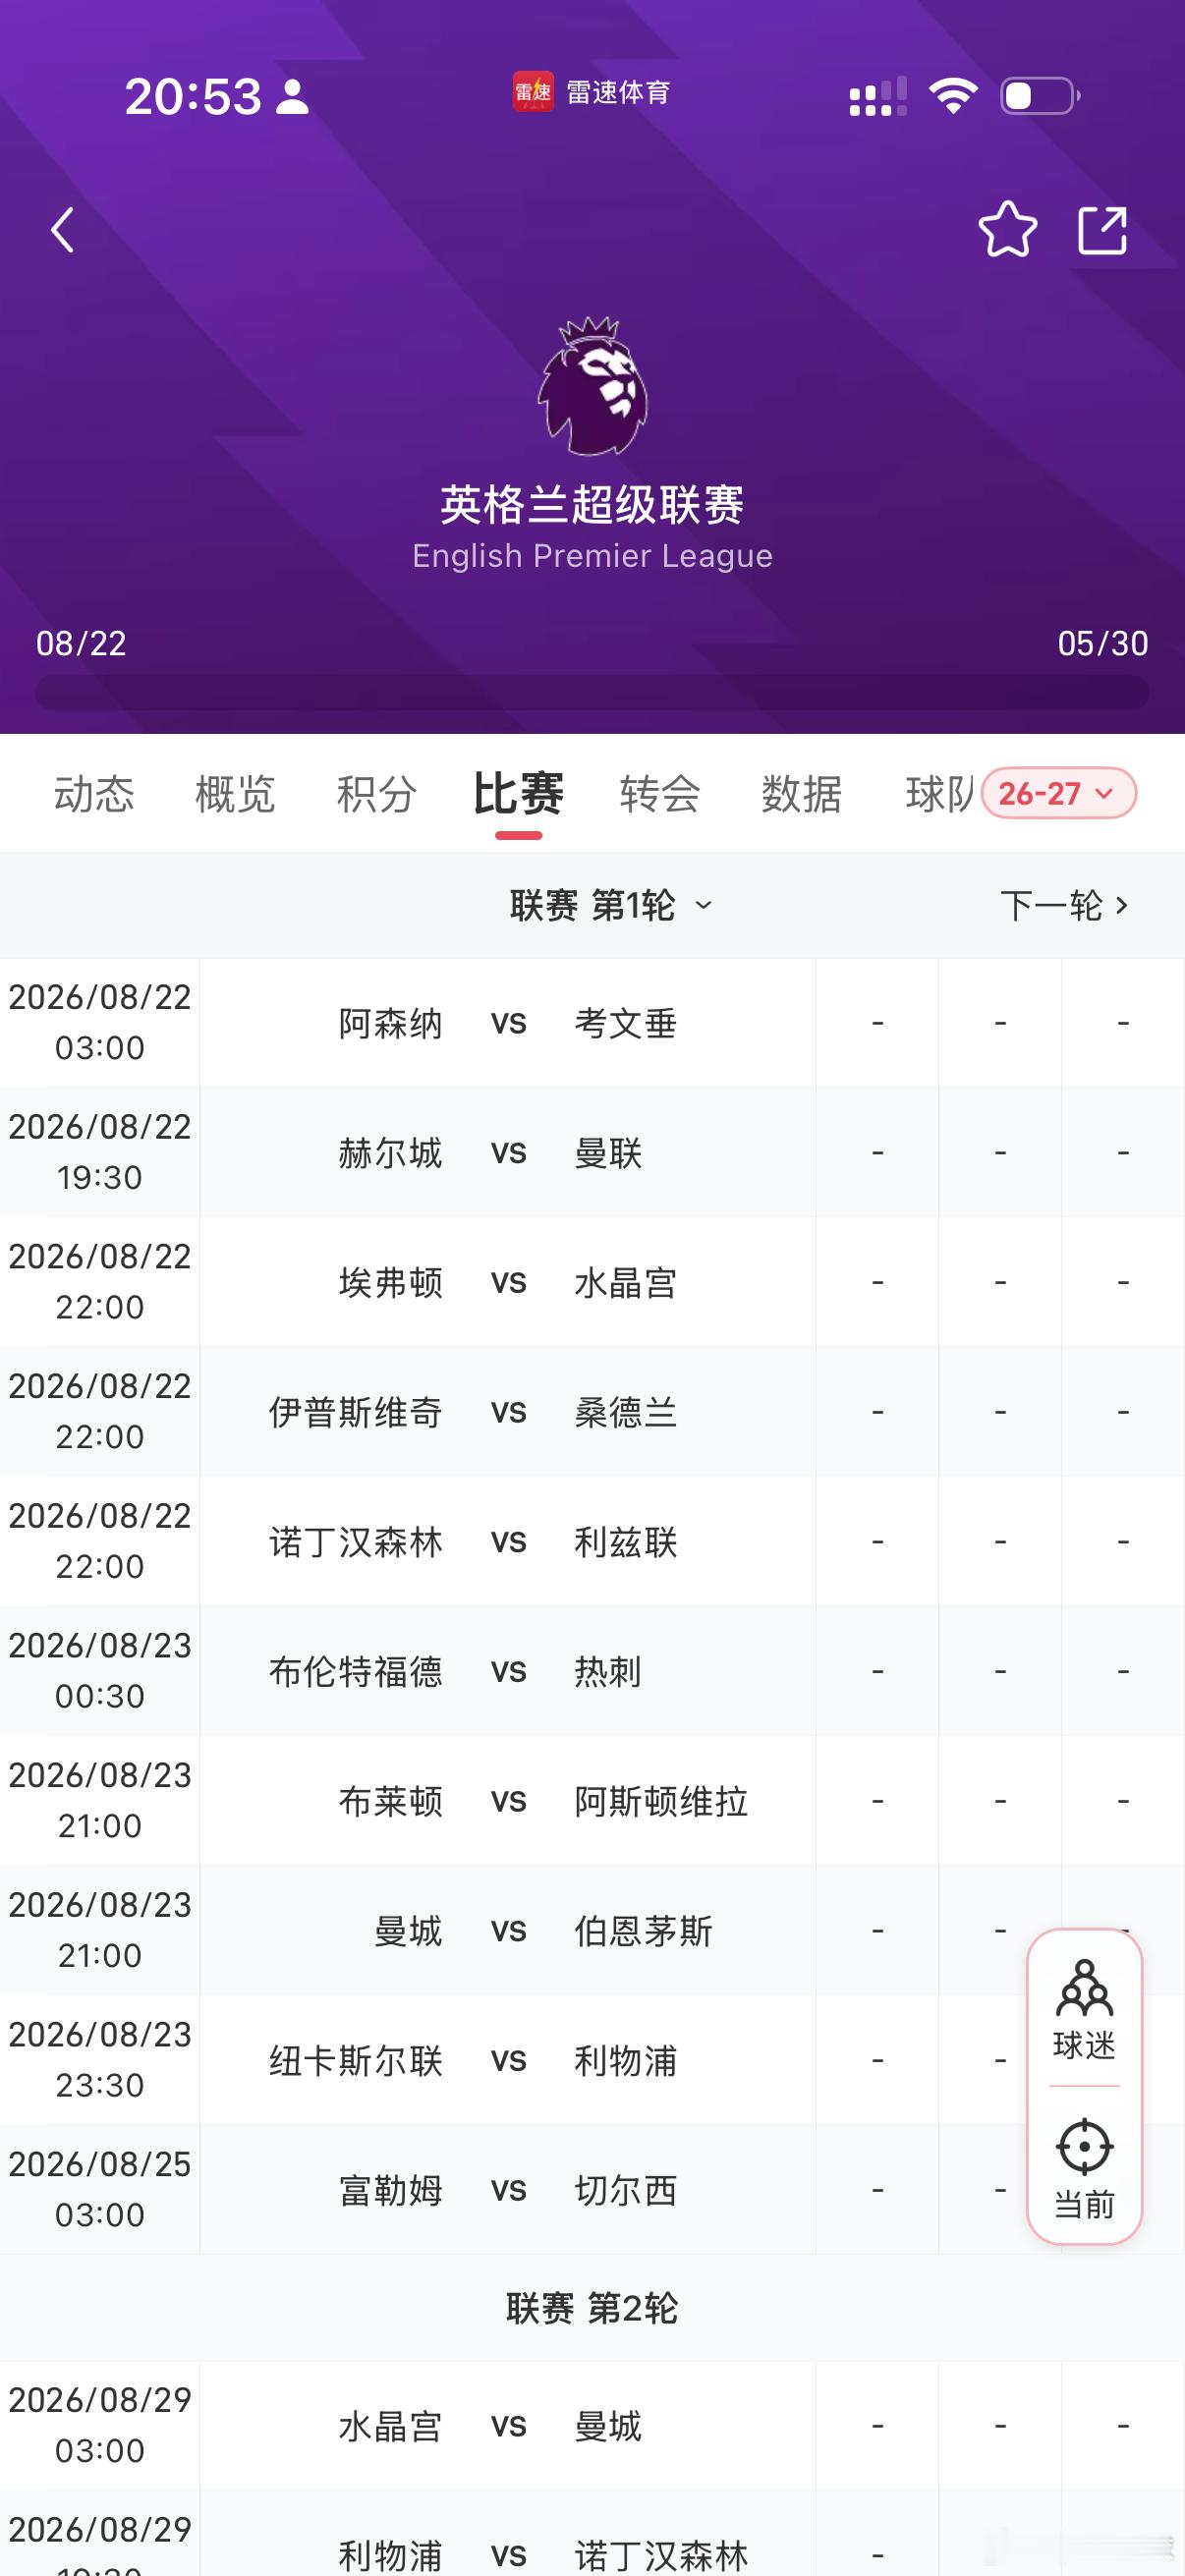Open 埃弗顿 vs 水晶宫 match
Viewport: 1185px width, 2576px height.
click(x=592, y=1282)
